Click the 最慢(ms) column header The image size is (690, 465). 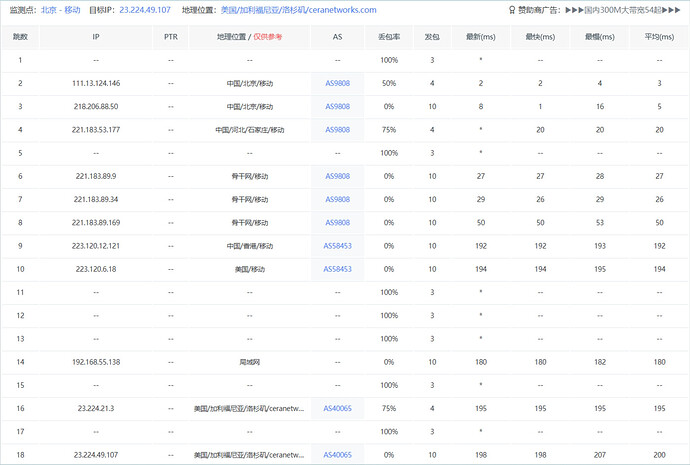(600, 37)
